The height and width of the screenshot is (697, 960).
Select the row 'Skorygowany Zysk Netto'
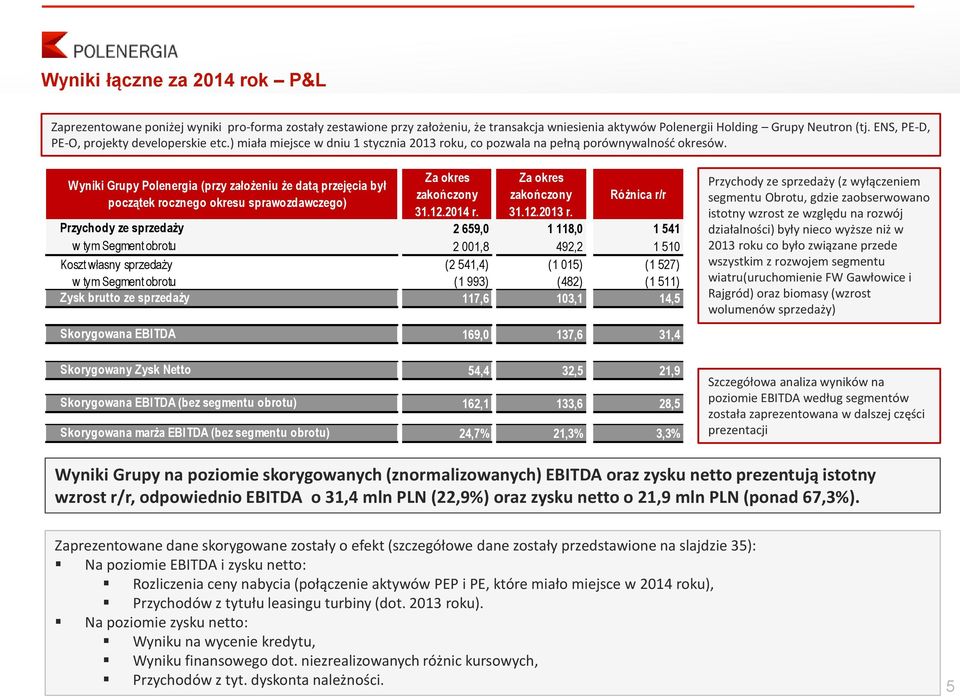(x=364, y=370)
